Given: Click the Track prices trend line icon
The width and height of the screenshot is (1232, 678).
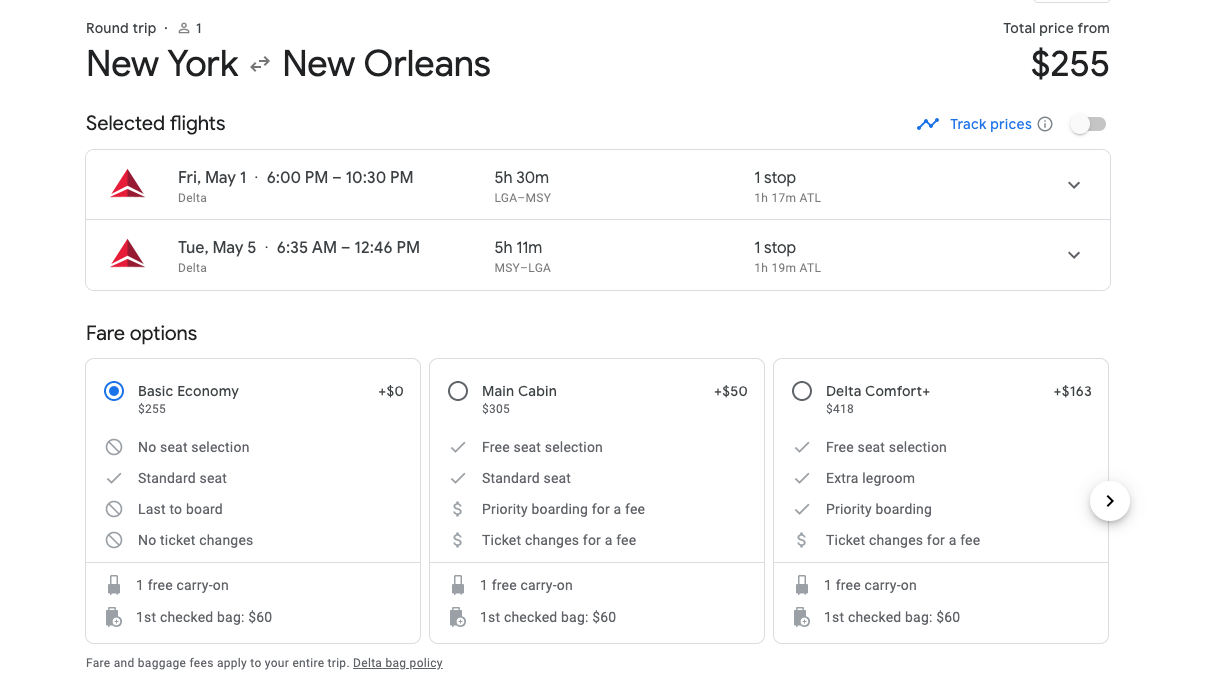Looking at the screenshot, I should click(928, 124).
